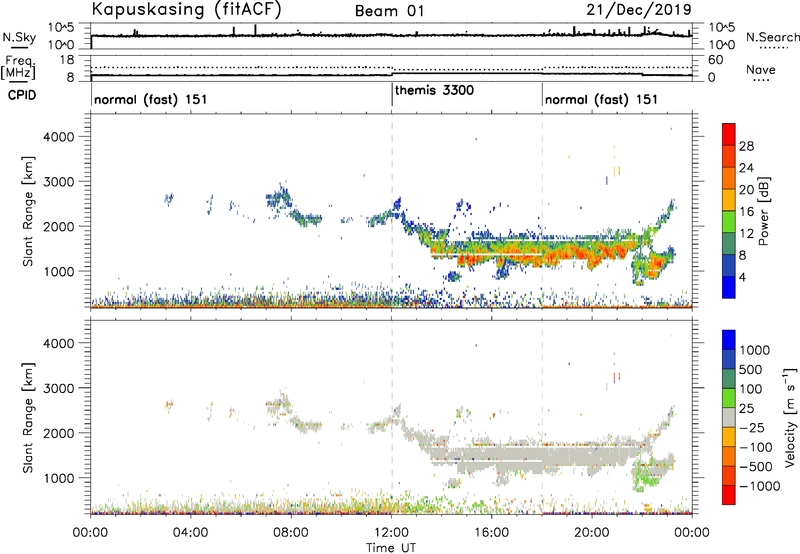Click the '3000' tick on the velocity panel
This screenshot has height=554, width=800.
pyautogui.click(x=58, y=388)
